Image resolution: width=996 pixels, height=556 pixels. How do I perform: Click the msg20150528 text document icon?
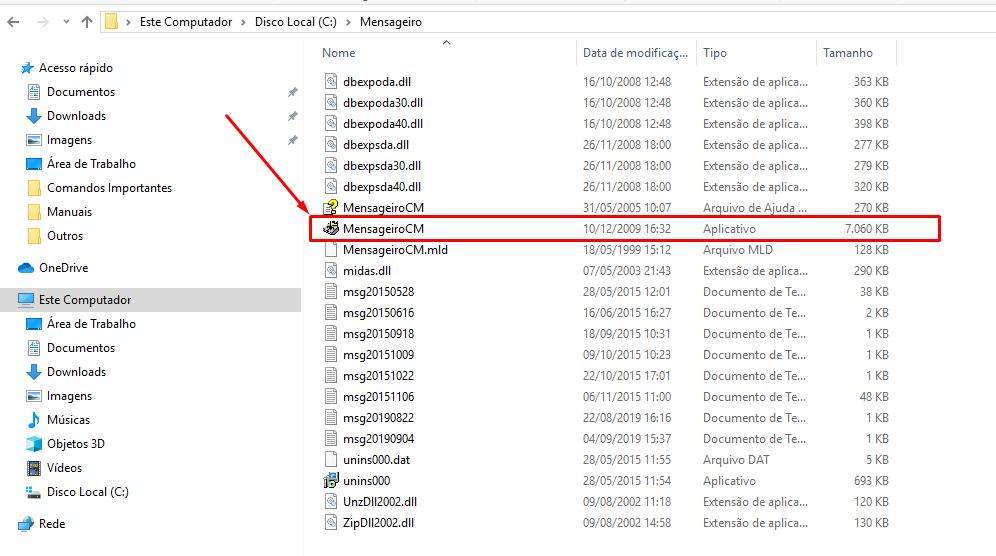(x=331, y=291)
